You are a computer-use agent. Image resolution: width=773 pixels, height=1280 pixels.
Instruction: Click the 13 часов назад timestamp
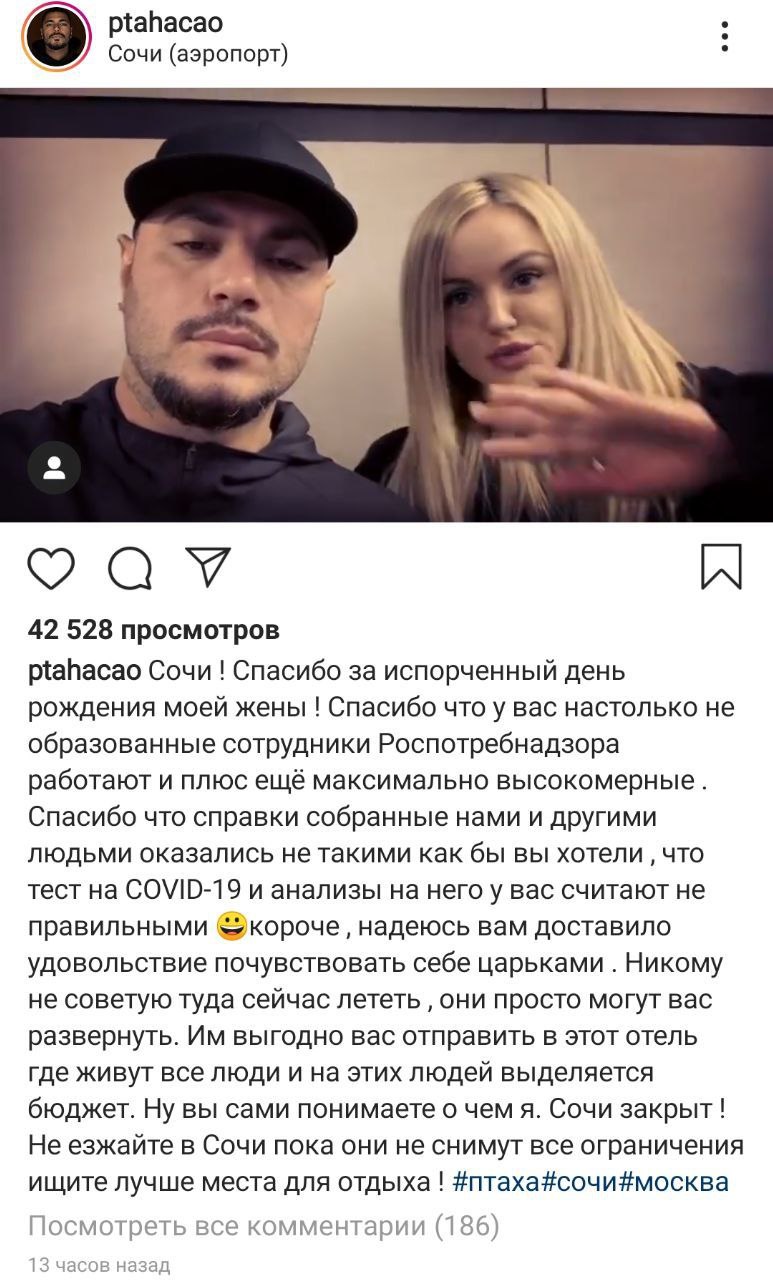(99, 1265)
